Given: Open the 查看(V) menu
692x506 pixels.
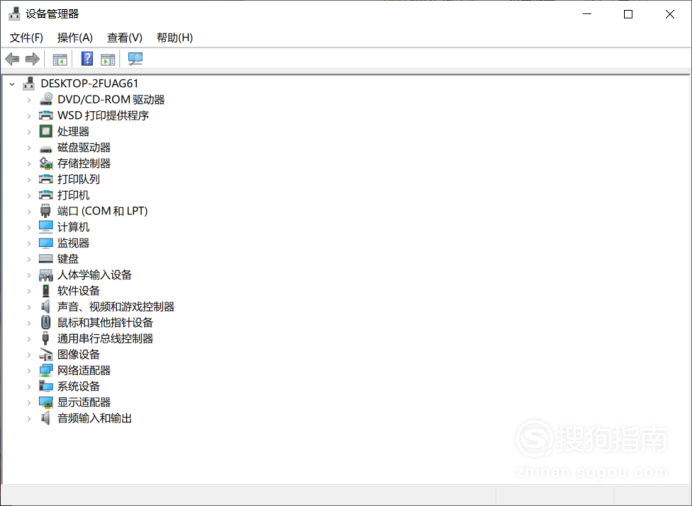Looking at the screenshot, I should click(x=125, y=37).
